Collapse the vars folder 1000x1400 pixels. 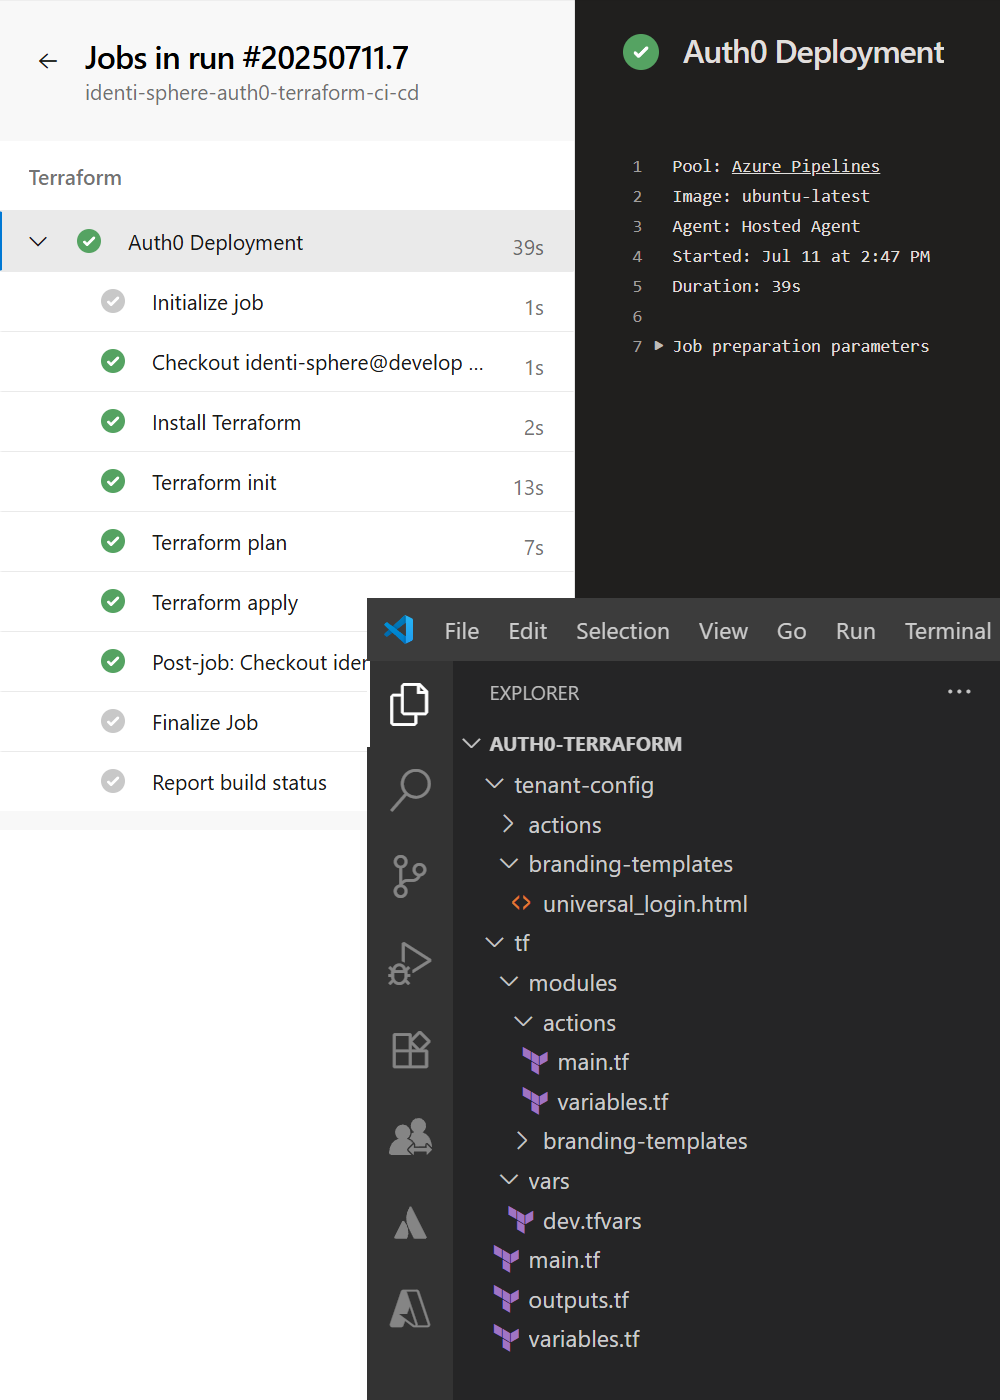click(509, 1181)
